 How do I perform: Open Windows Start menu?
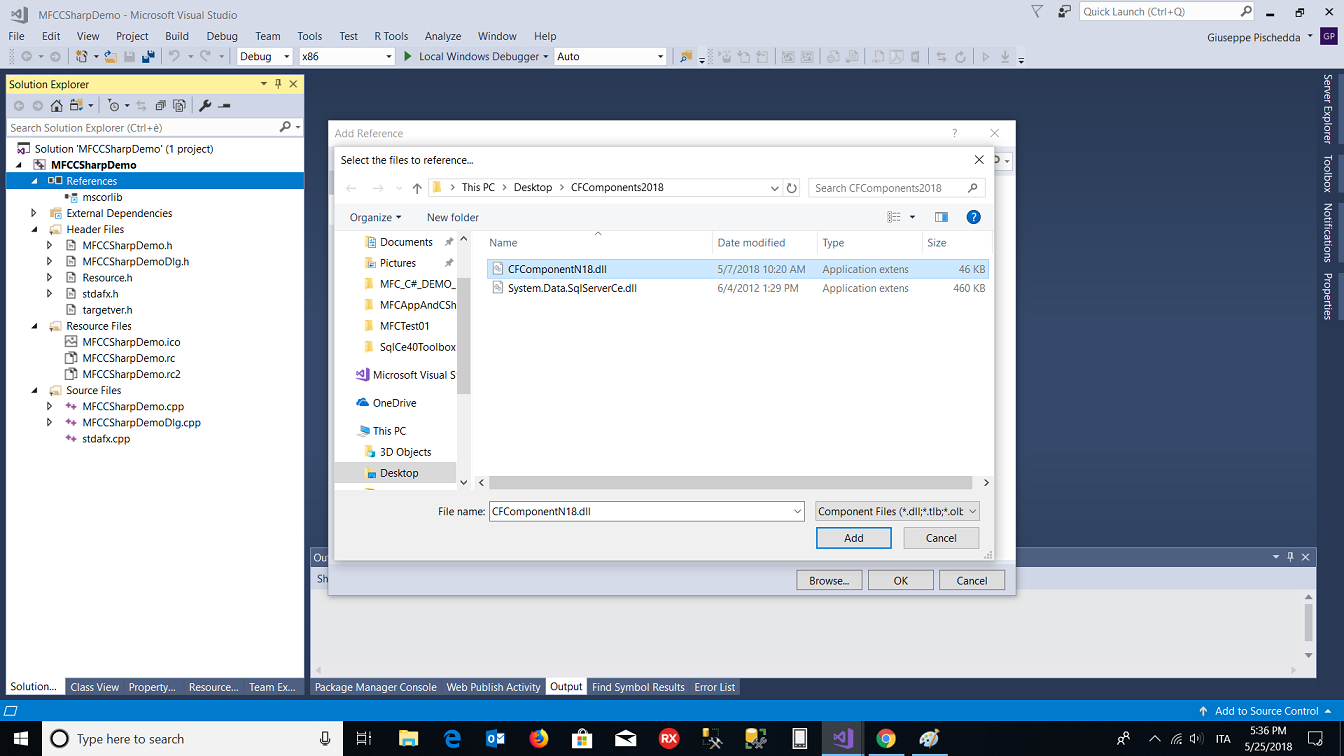coord(20,739)
